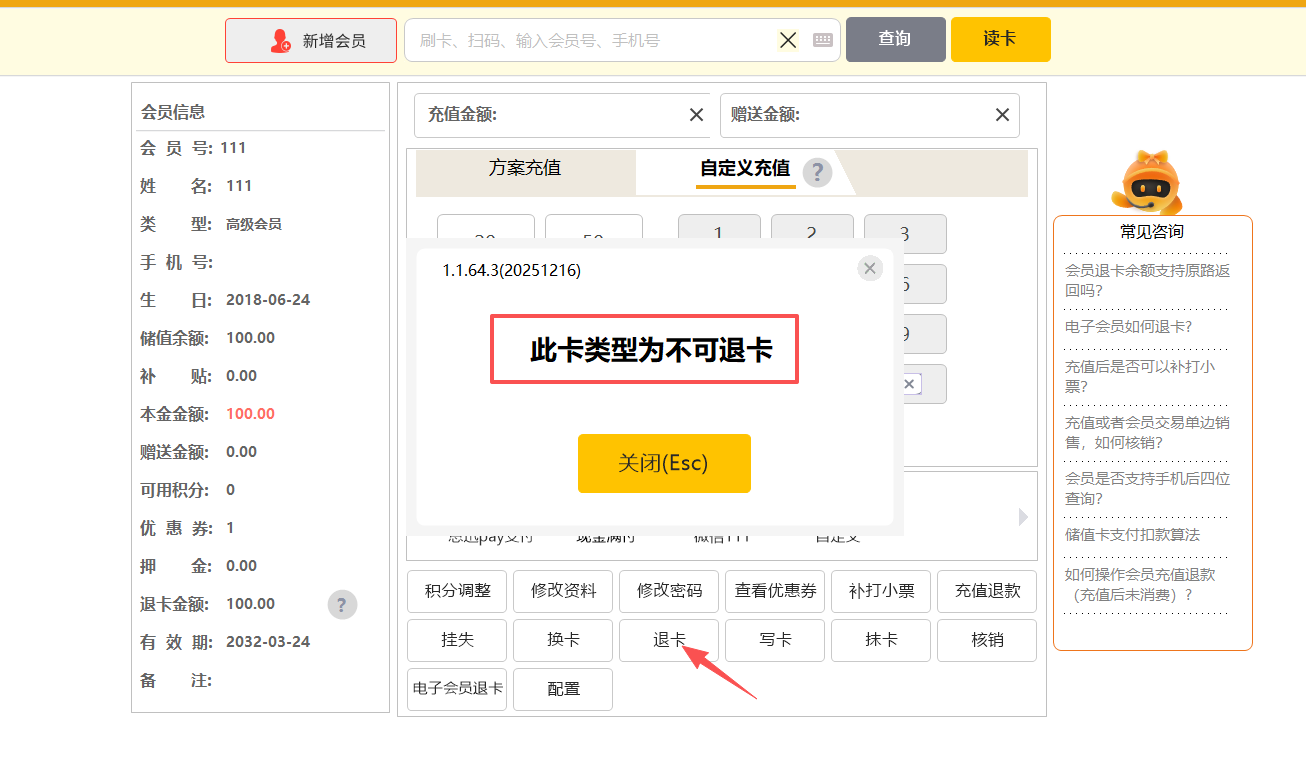1306x757 pixels.
Task: Click the 新增会员 button
Action: 311,41
